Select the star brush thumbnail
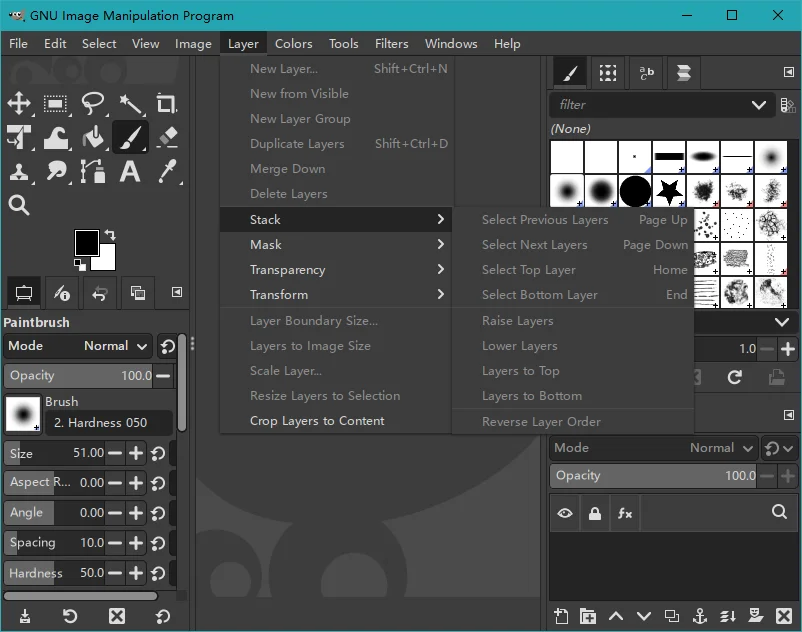This screenshot has height=632, width=802. [669, 191]
